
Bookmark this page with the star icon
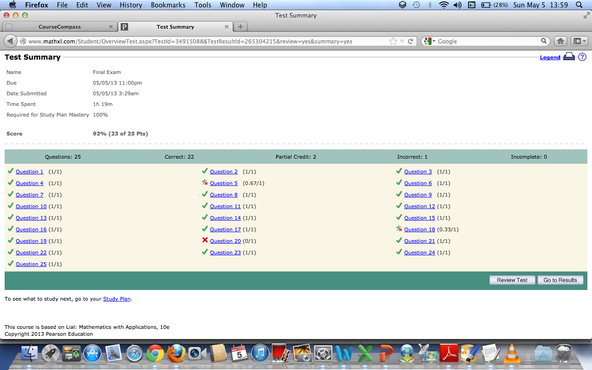pos(393,41)
